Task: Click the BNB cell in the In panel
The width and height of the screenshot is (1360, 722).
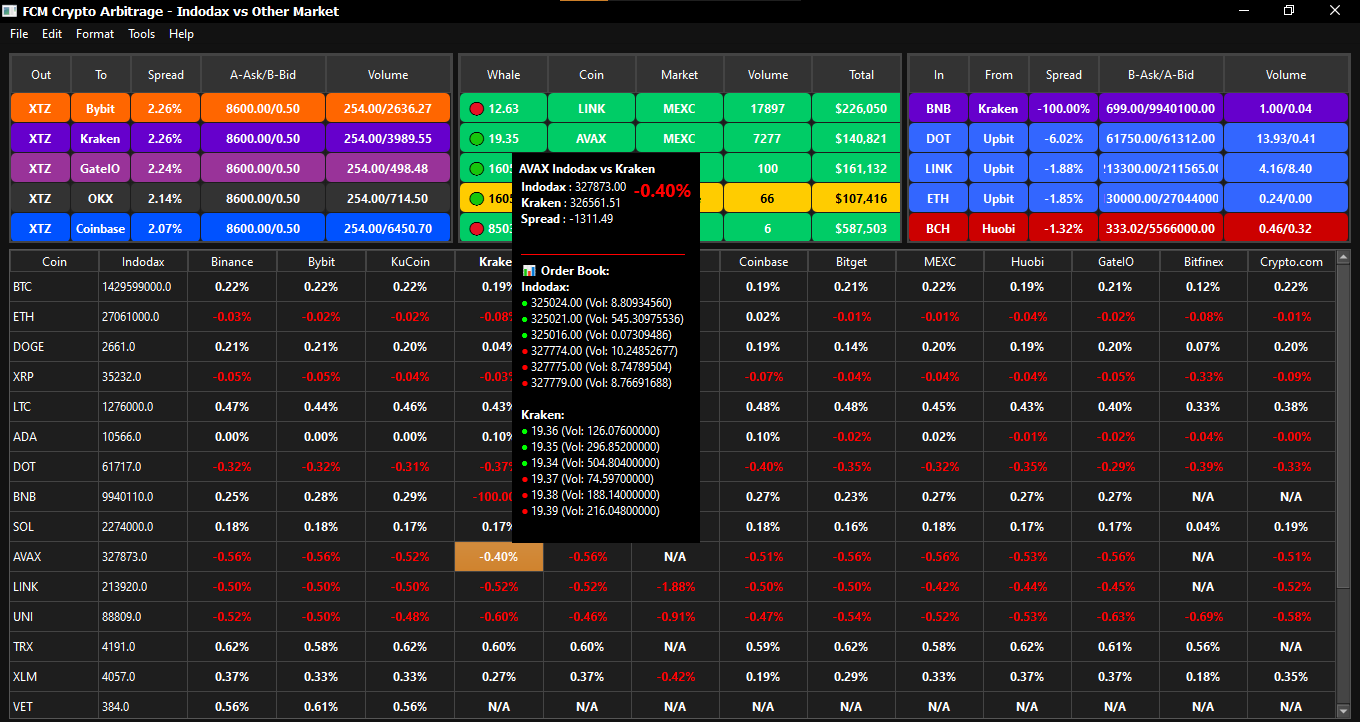Action: (938, 109)
